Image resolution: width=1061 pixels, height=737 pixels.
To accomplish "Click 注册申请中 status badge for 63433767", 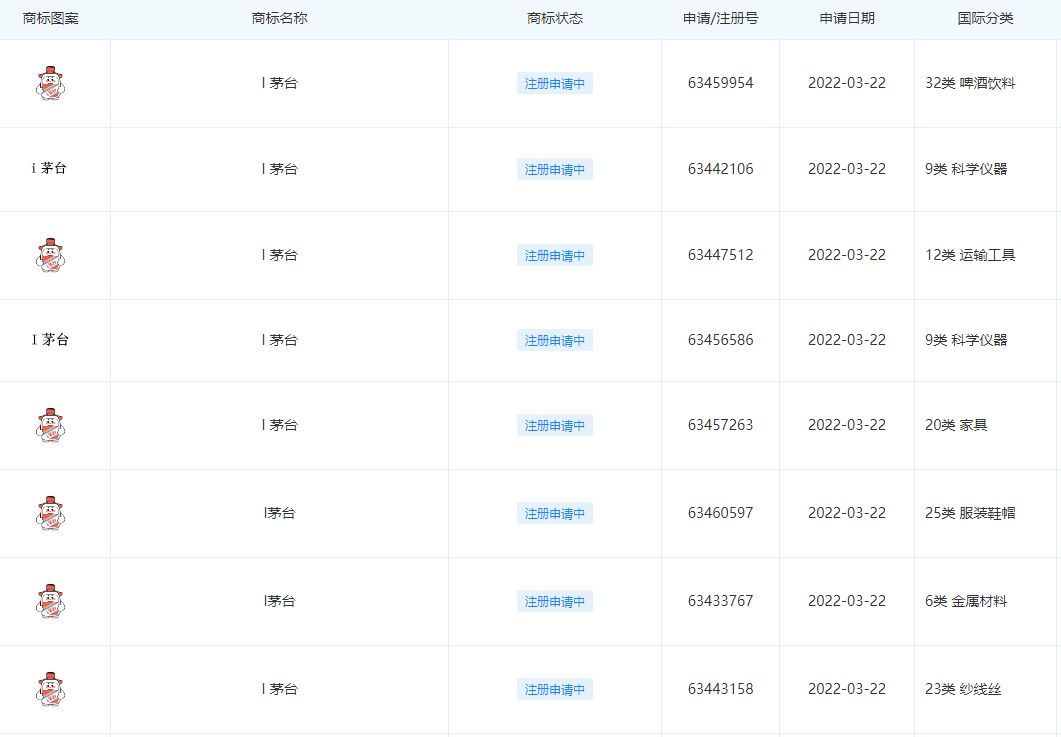I will [554, 601].
